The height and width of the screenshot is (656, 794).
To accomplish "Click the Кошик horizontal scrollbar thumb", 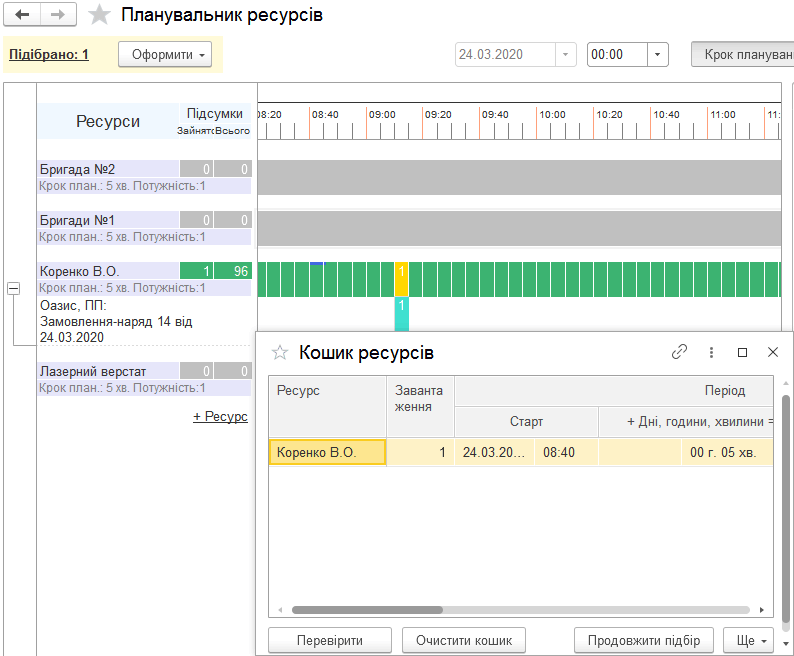I will (367, 610).
